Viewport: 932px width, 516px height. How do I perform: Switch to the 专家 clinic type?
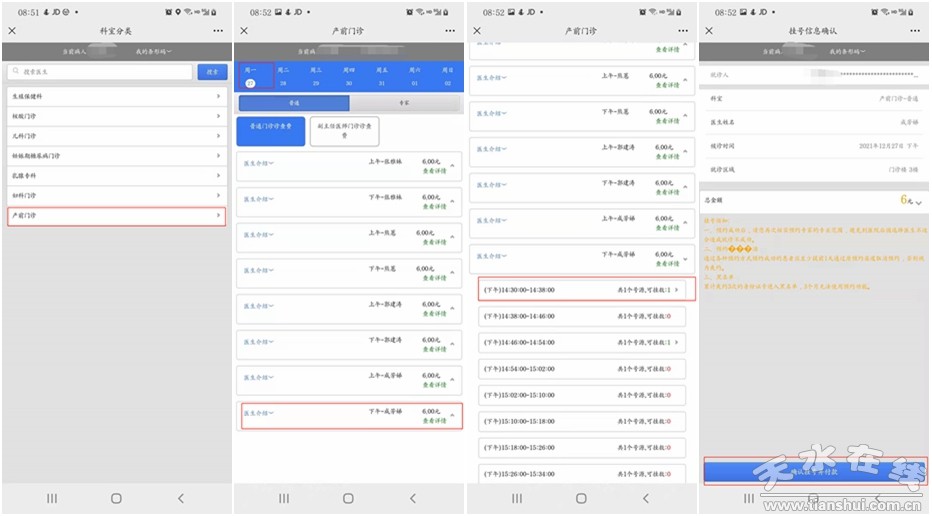405,103
